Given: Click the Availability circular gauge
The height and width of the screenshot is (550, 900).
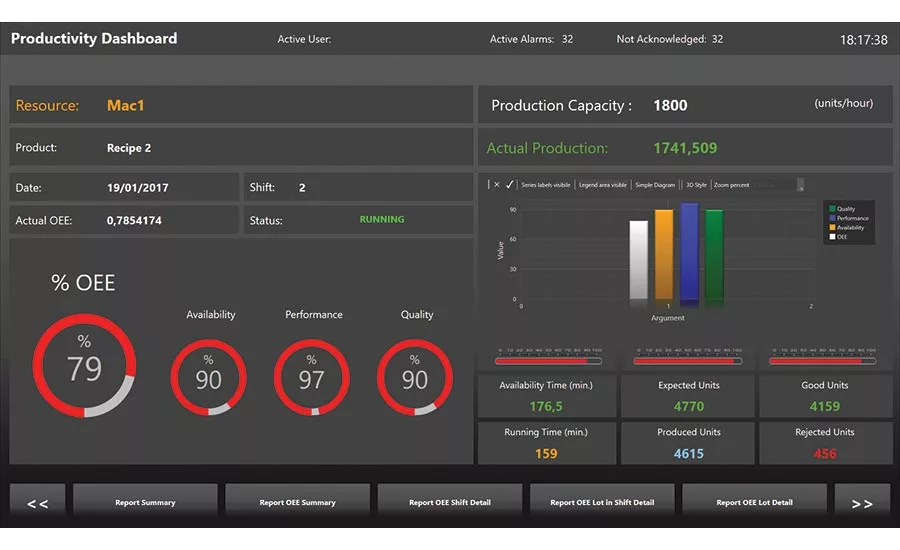Looking at the screenshot, I should (208, 377).
